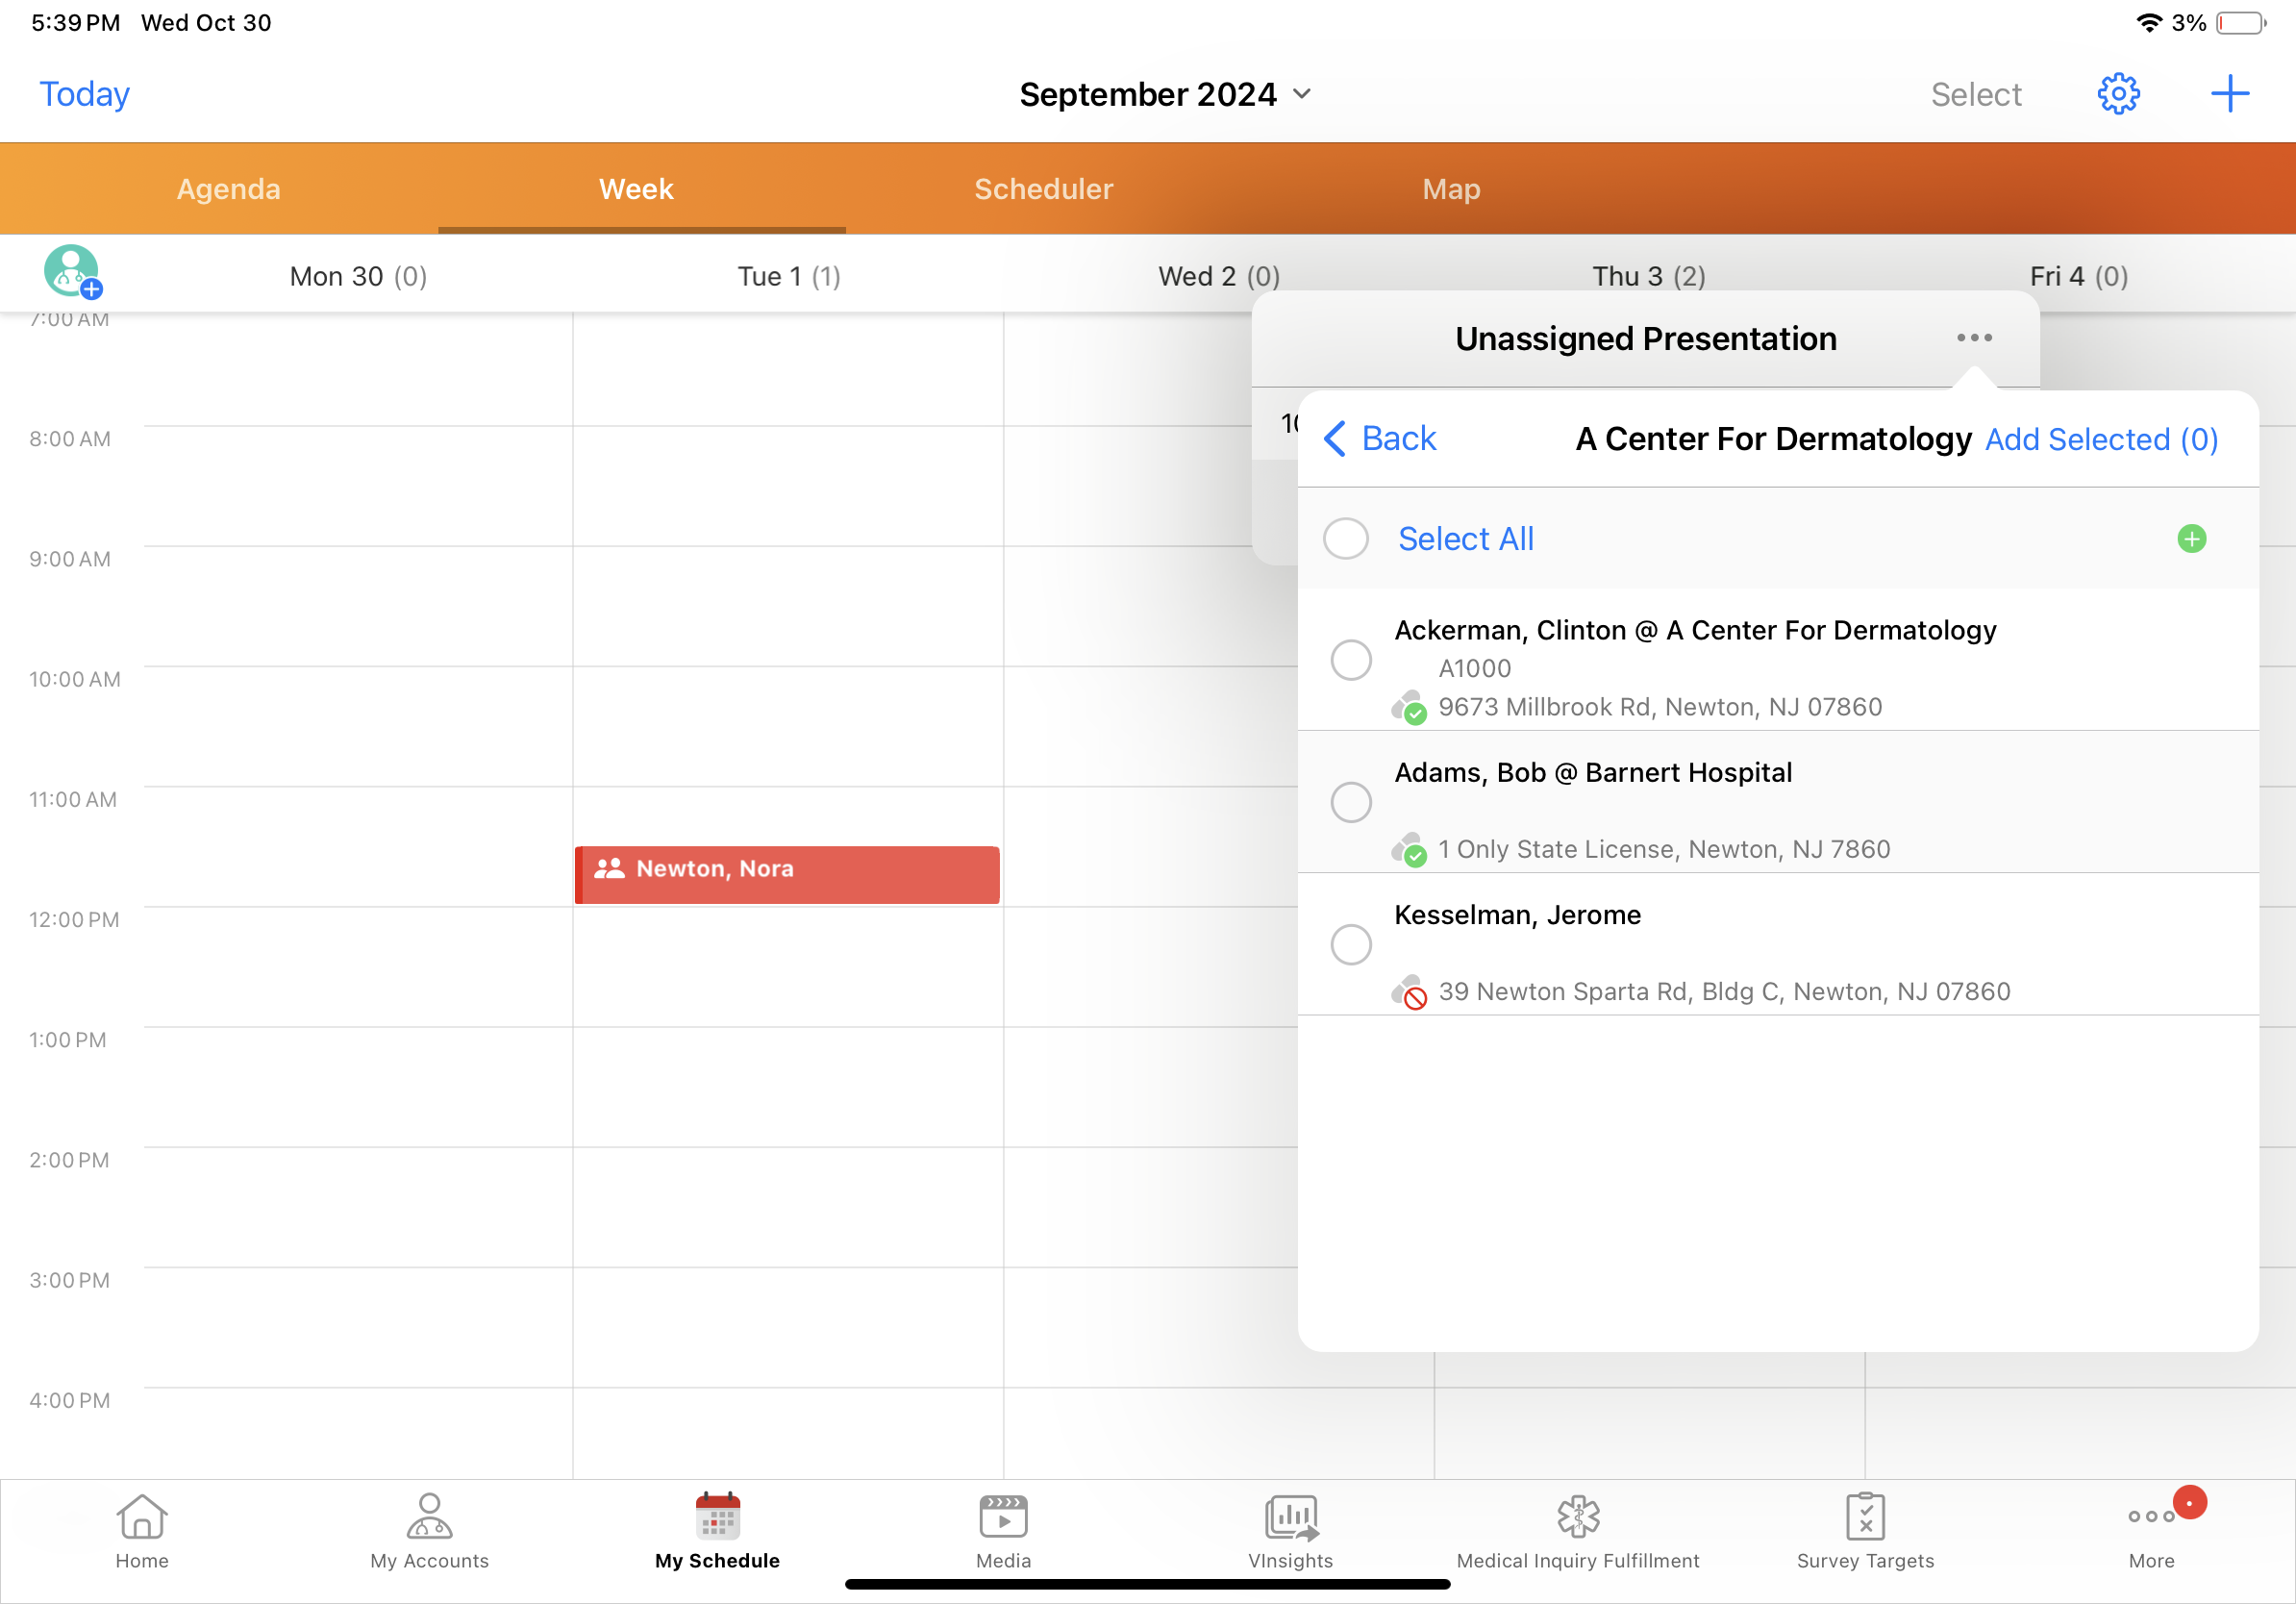Tap the plus icon to add entry
The width and height of the screenshot is (2296, 1604).
tap(2229, 94)
